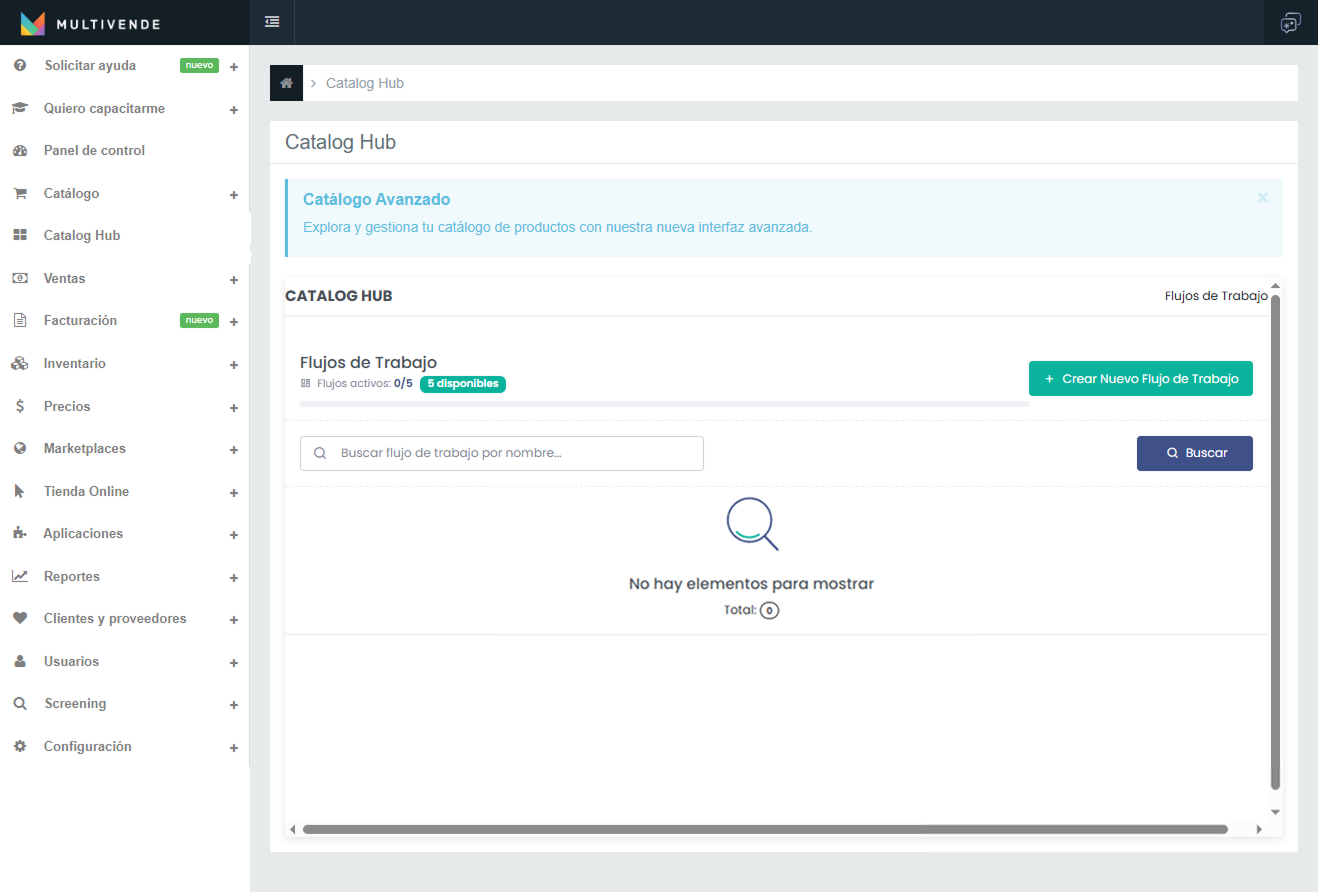The image size is (1318, 892).
Task: Click the Reportes chart icon
Action: click(20, 577)
